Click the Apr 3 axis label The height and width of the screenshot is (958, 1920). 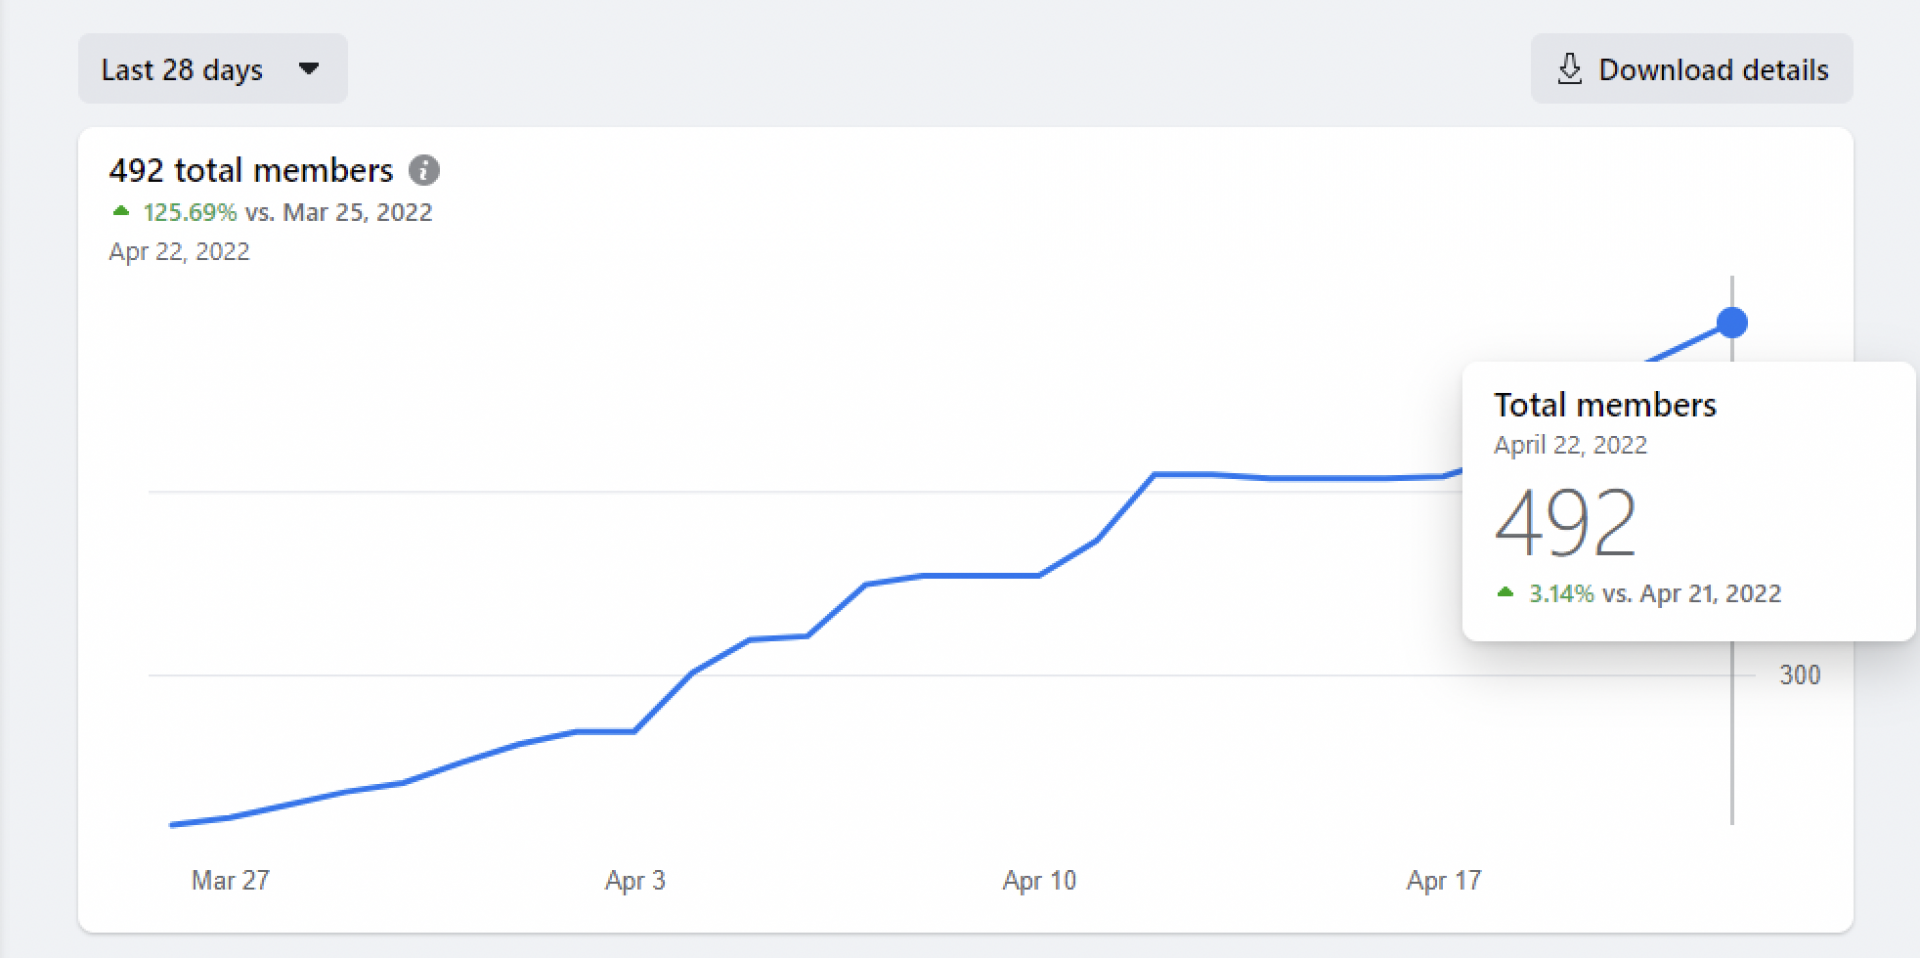pos(635,880)
